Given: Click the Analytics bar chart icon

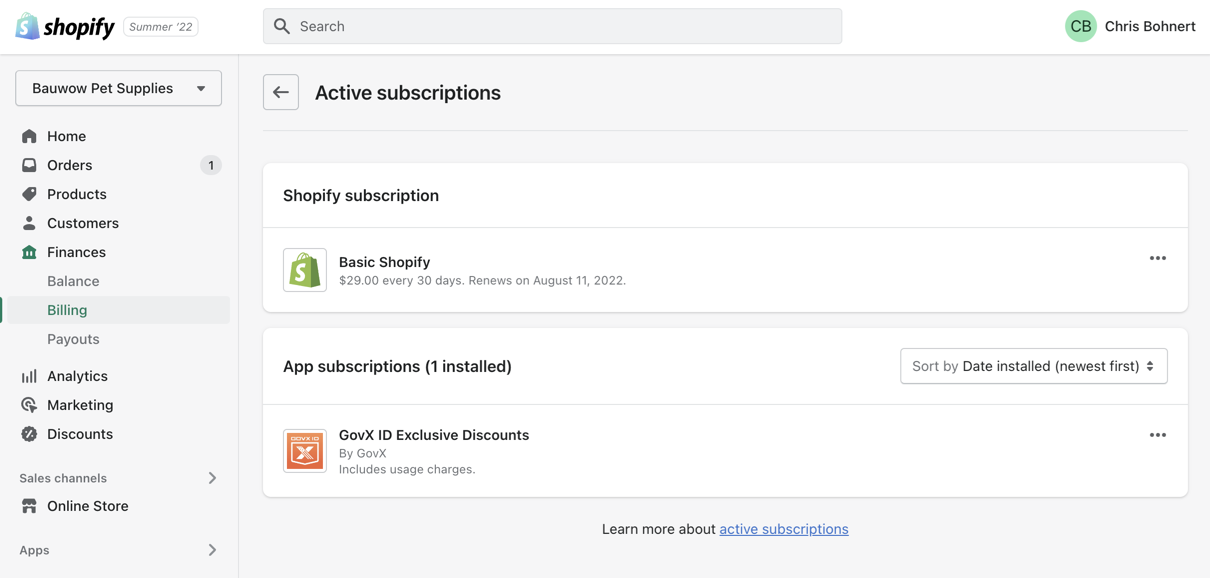Looking at the screenshot, I should pos(29,376).
